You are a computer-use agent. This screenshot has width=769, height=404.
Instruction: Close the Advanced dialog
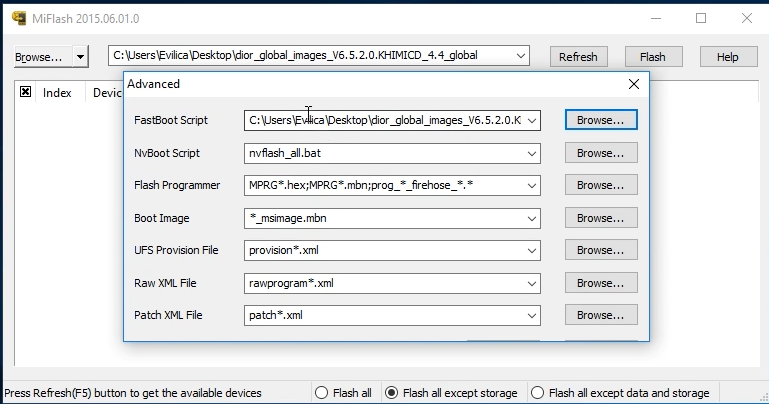point(634,84)
